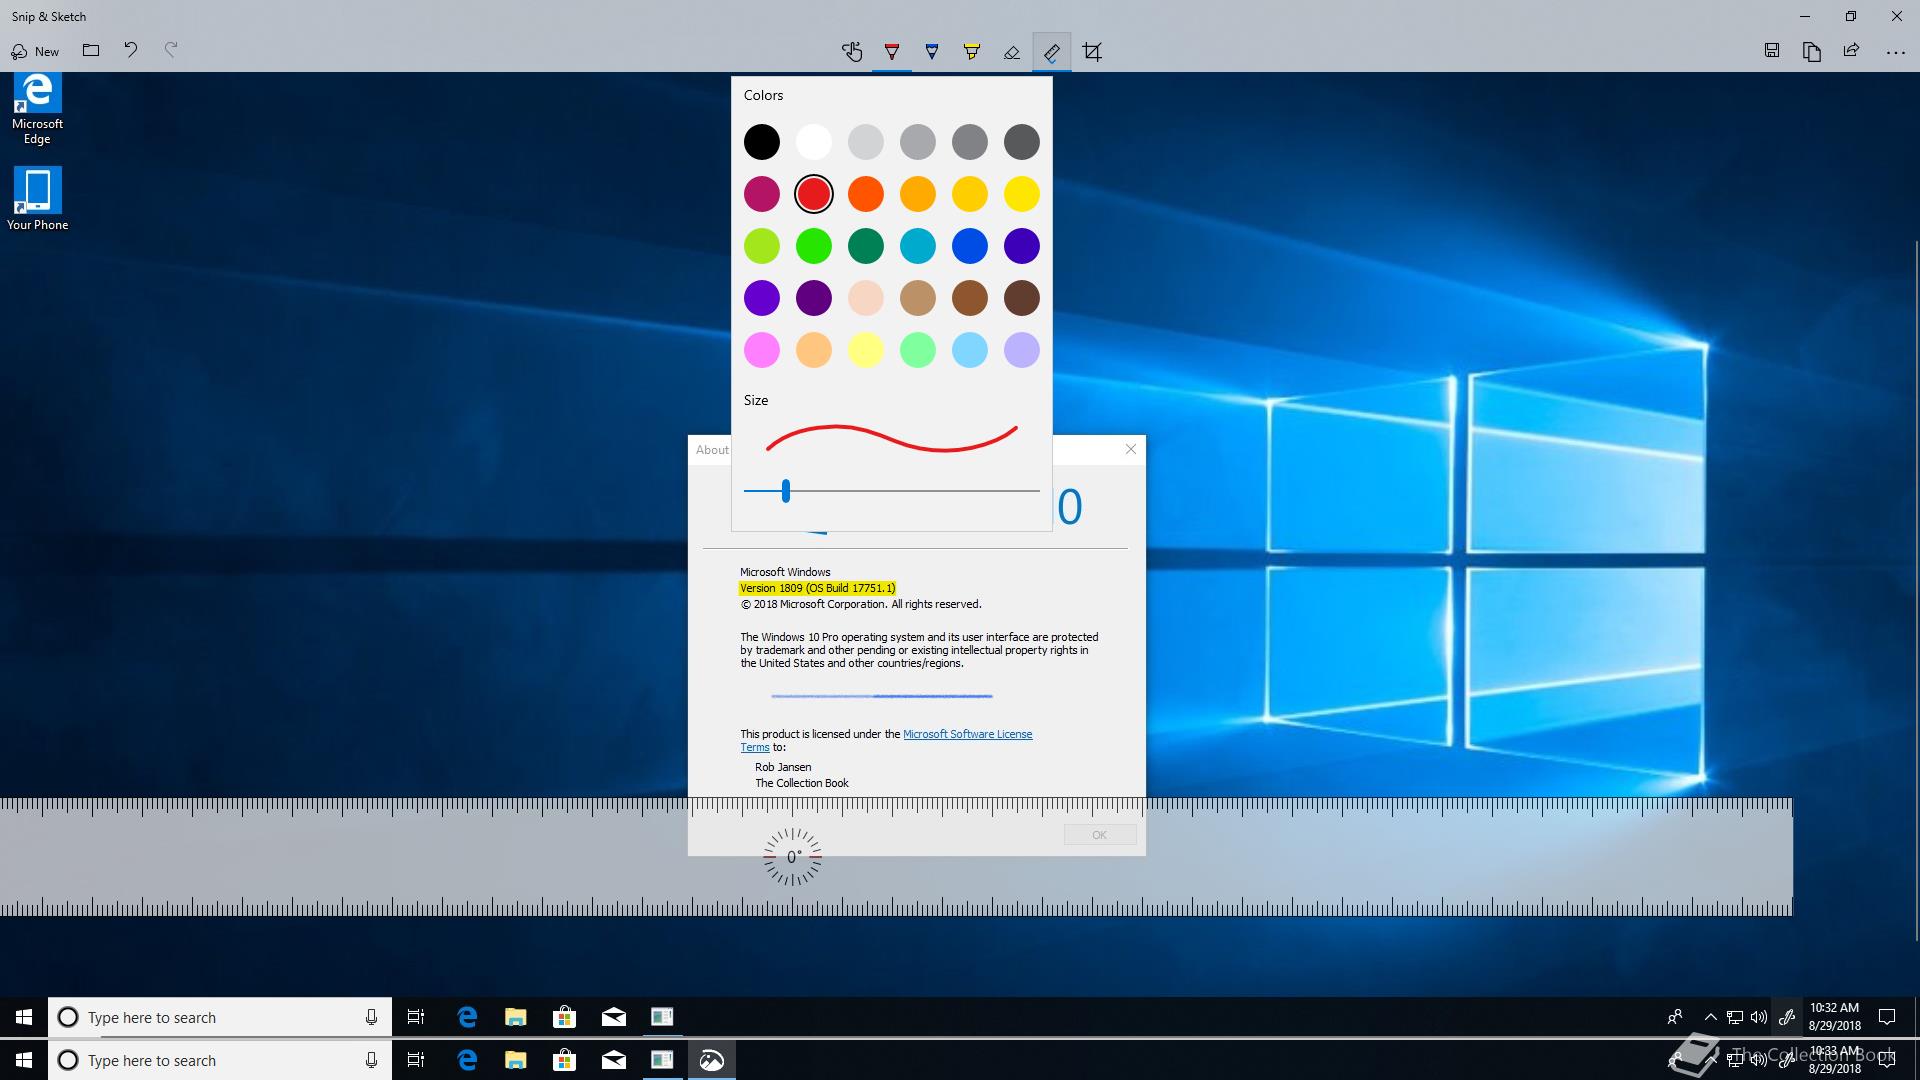Click the Microsoft Edge desktop icon in snip
Image resolution: width=1920 pixels, height=1080 pixels.
[37, 109]
